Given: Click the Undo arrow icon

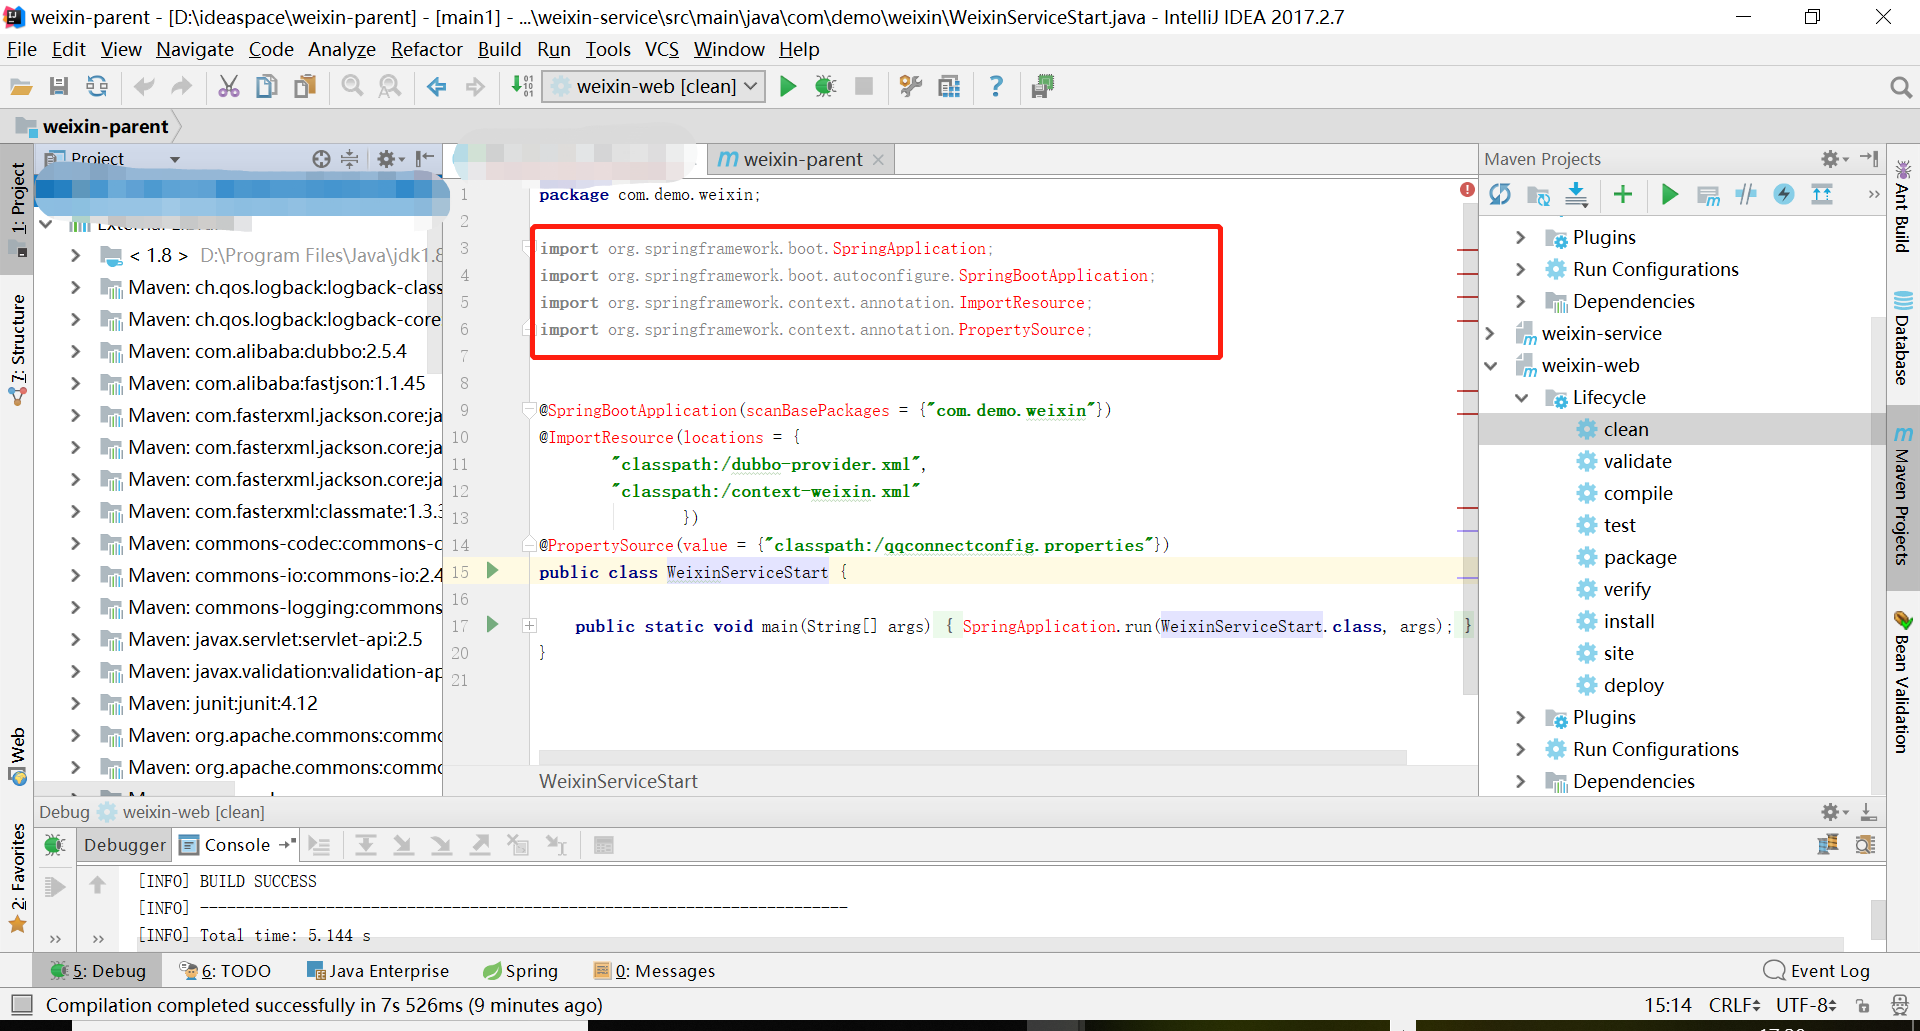Looking at the screenshot, I should (x=144, y=87).
